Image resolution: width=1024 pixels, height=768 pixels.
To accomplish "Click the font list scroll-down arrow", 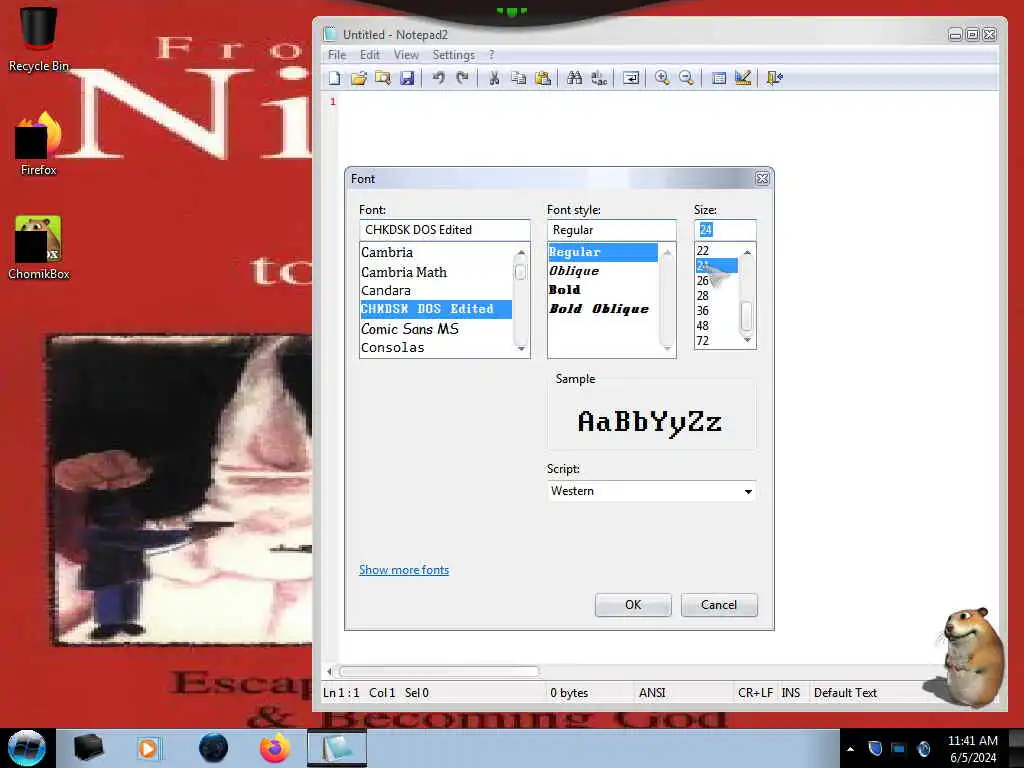I will tap(520, 349).
